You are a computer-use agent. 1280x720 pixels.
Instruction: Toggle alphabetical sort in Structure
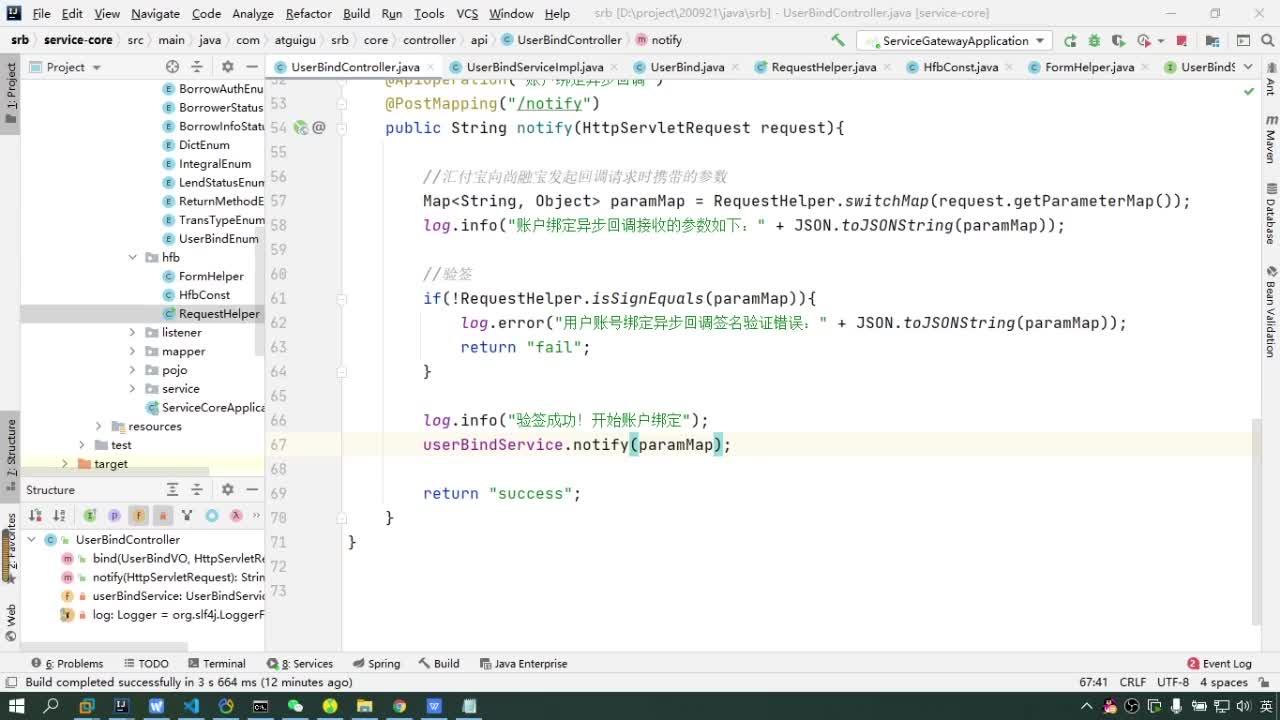coord(60,515)
